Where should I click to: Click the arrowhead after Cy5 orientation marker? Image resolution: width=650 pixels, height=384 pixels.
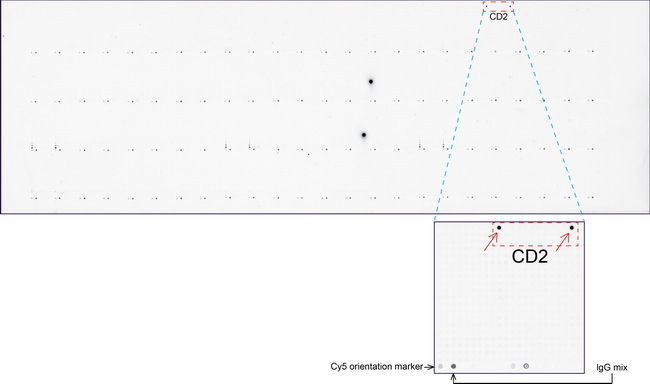(431, 367)
